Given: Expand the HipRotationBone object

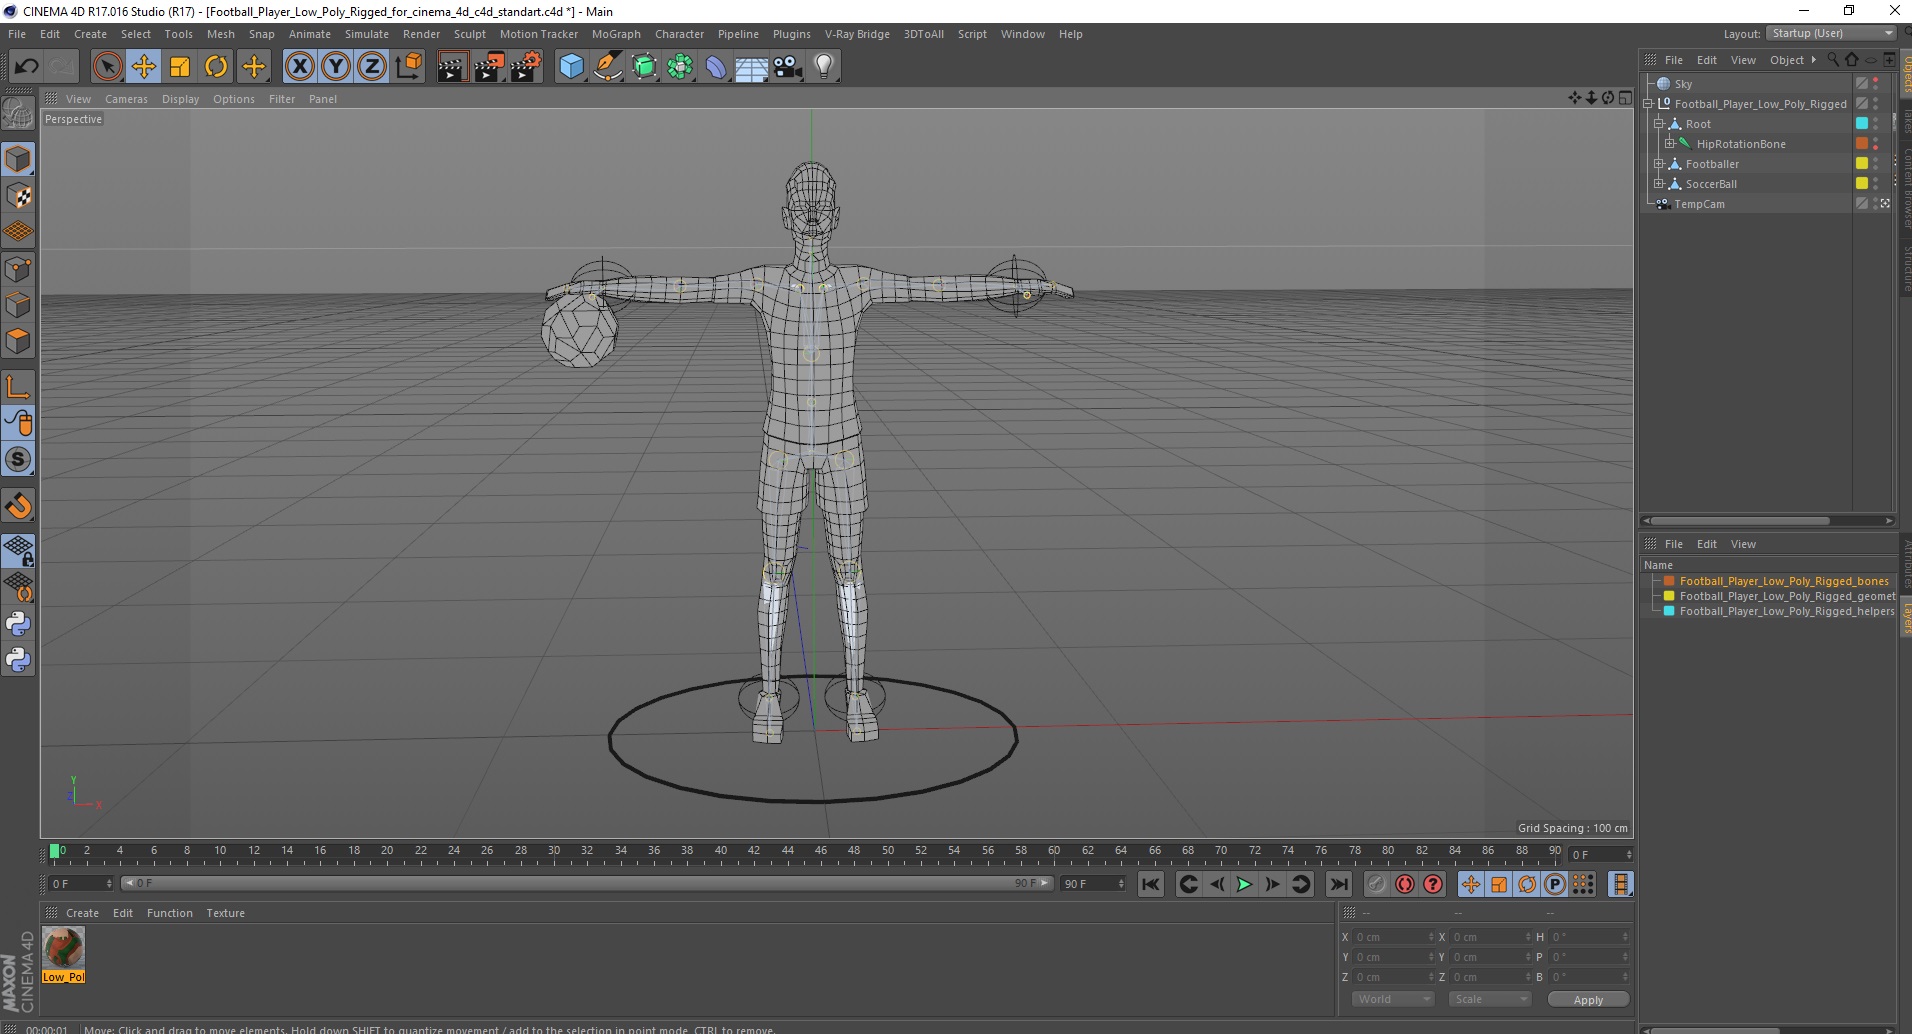Looking at the screenshot, I should [x=1670, y=144].
